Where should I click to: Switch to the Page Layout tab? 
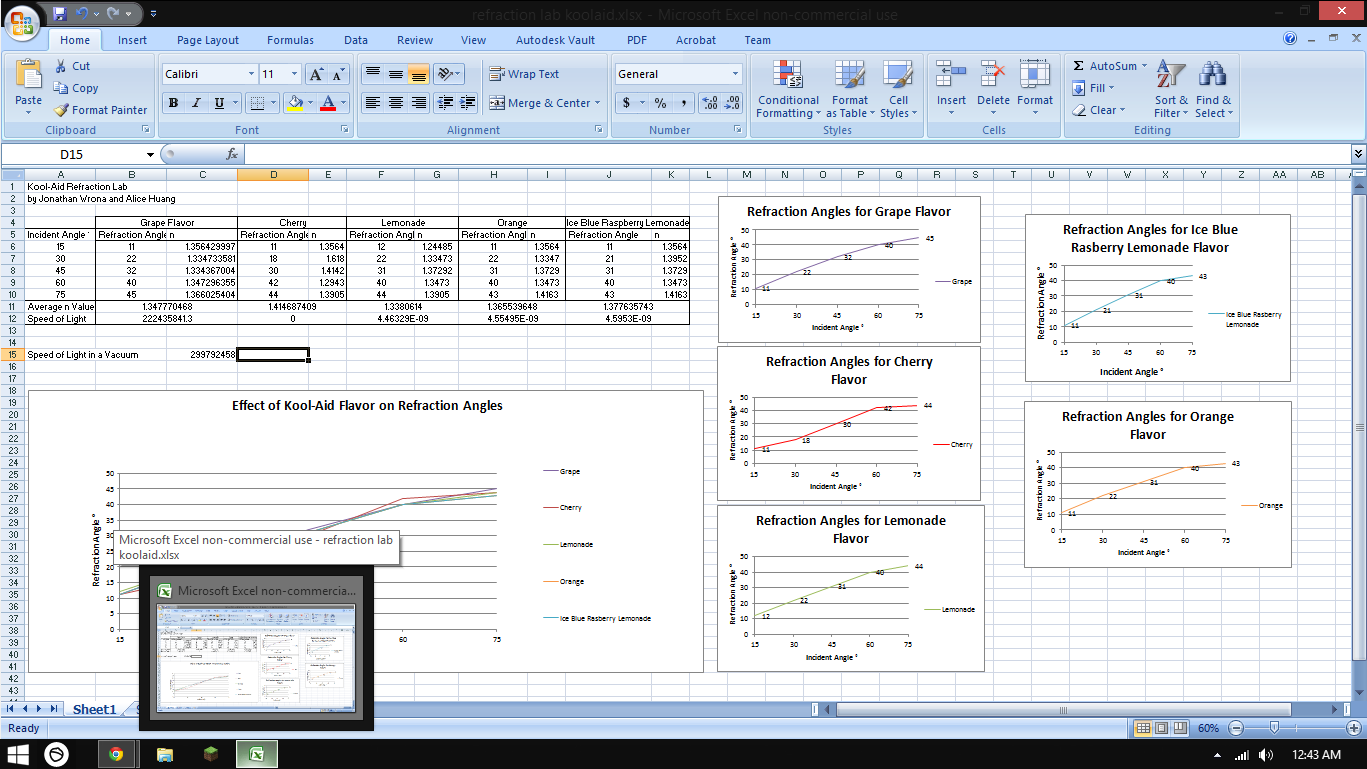(x=208, y=40)
